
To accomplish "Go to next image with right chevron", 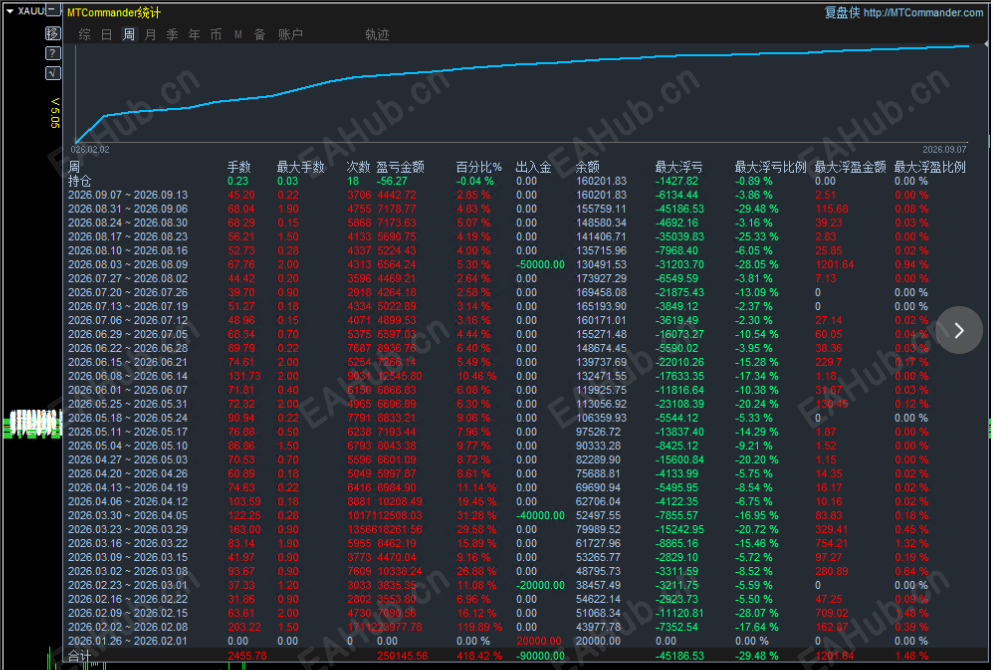I will [x=959, y=330].
